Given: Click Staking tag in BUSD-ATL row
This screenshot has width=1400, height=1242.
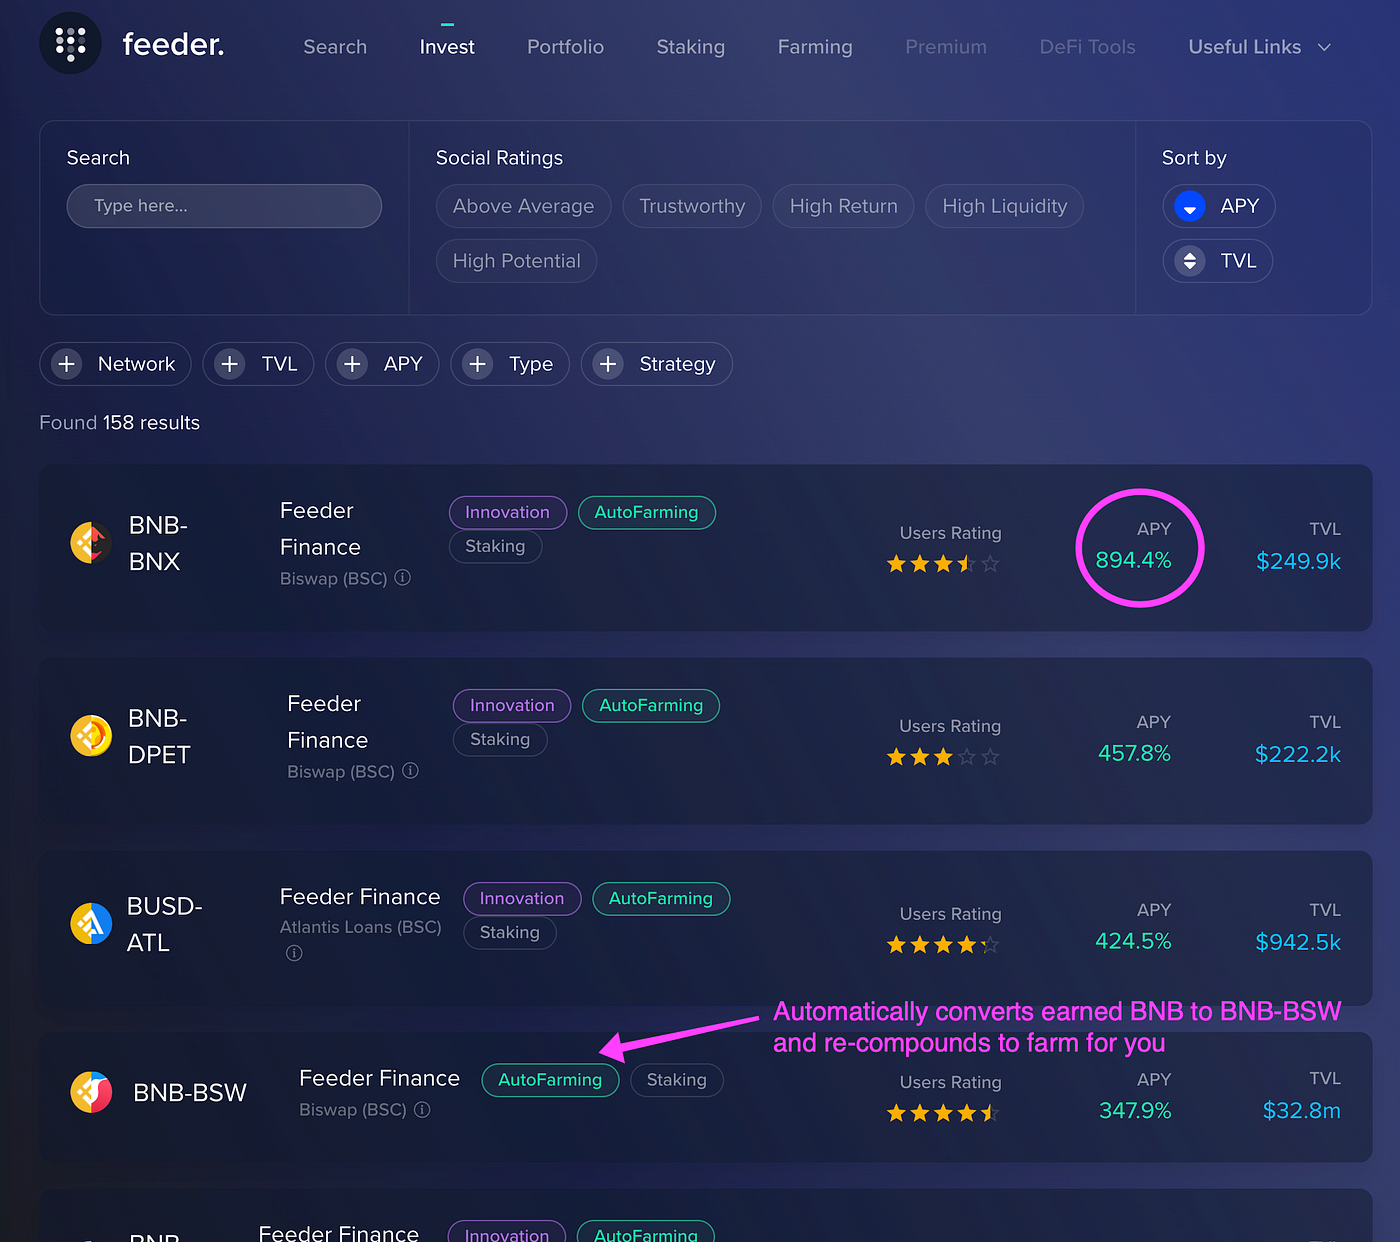Looking at the screenshot, I should click(x=510, y=932).
